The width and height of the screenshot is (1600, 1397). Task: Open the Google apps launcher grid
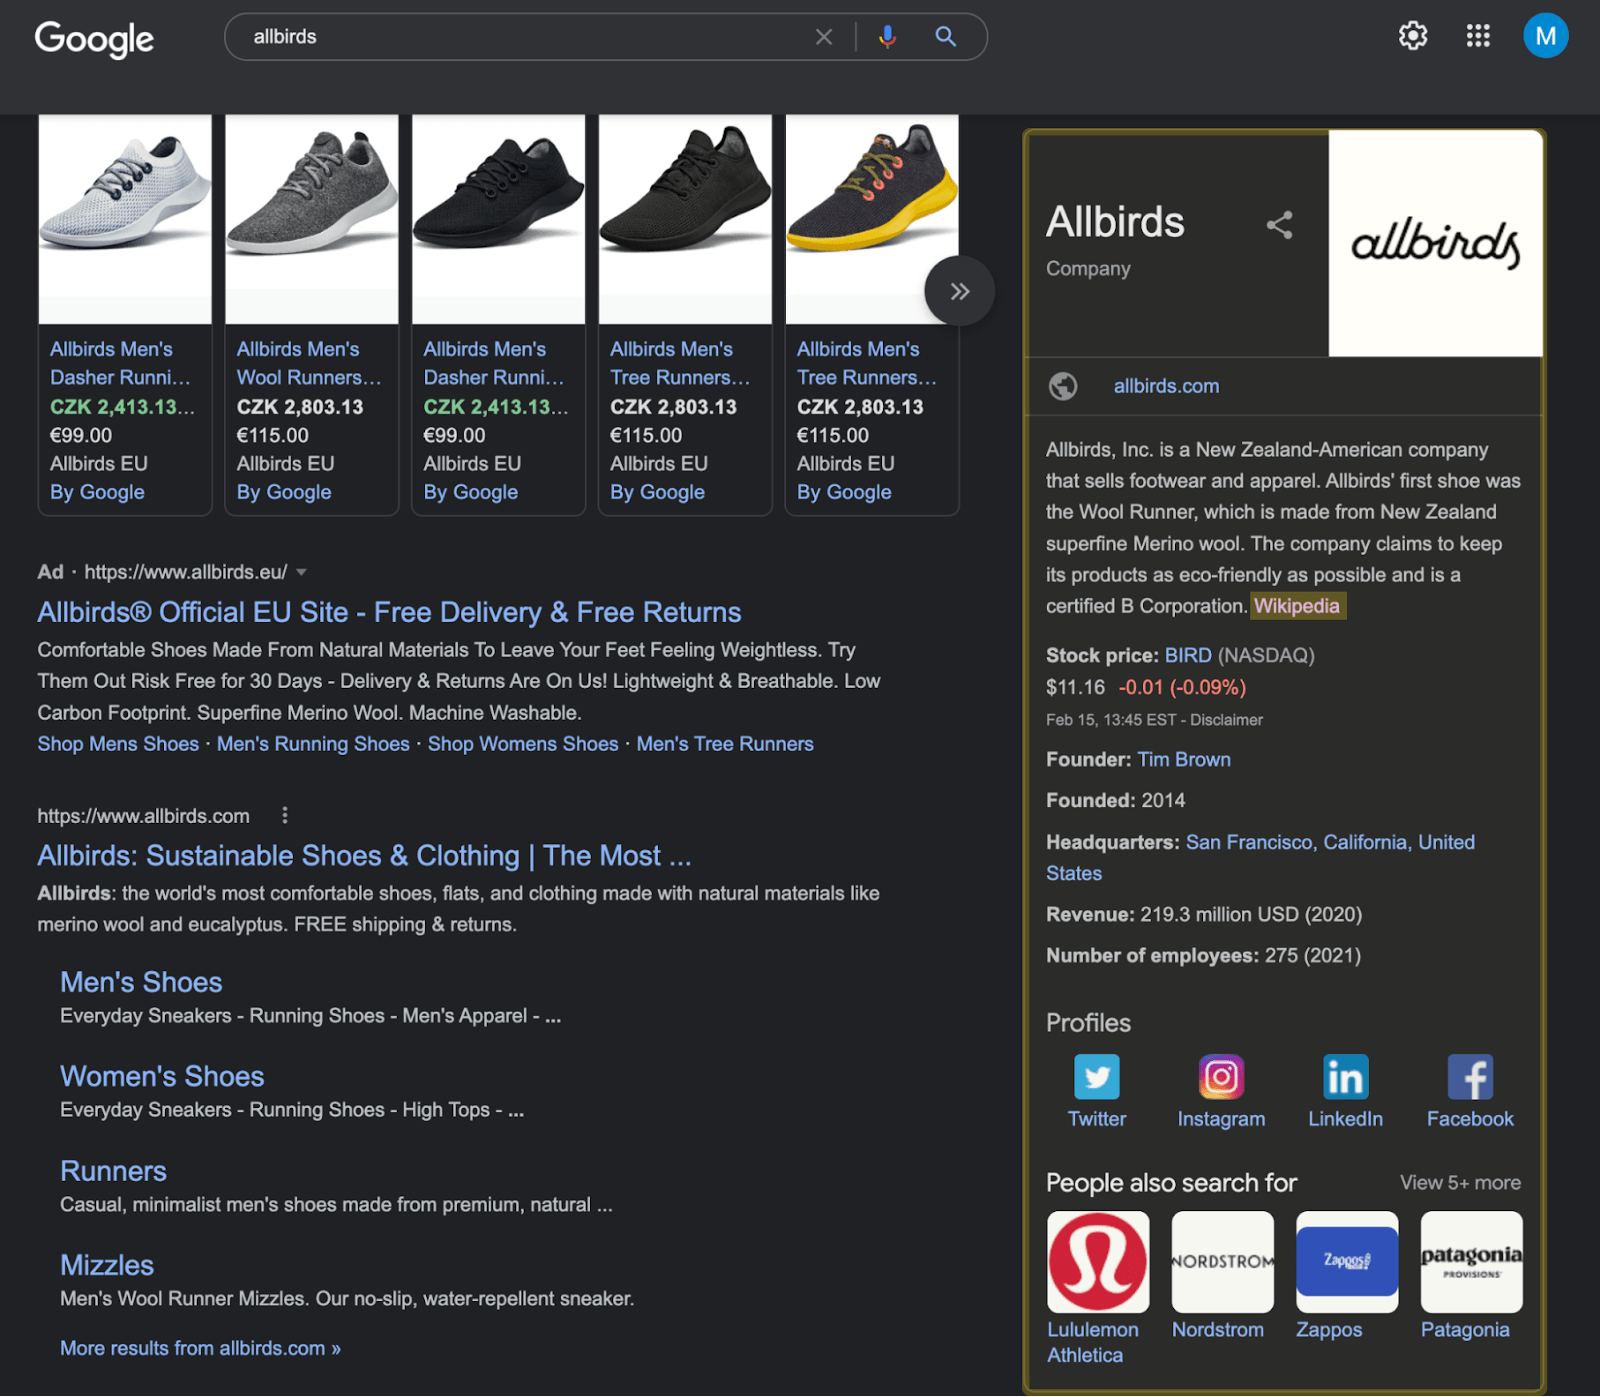1477,35
